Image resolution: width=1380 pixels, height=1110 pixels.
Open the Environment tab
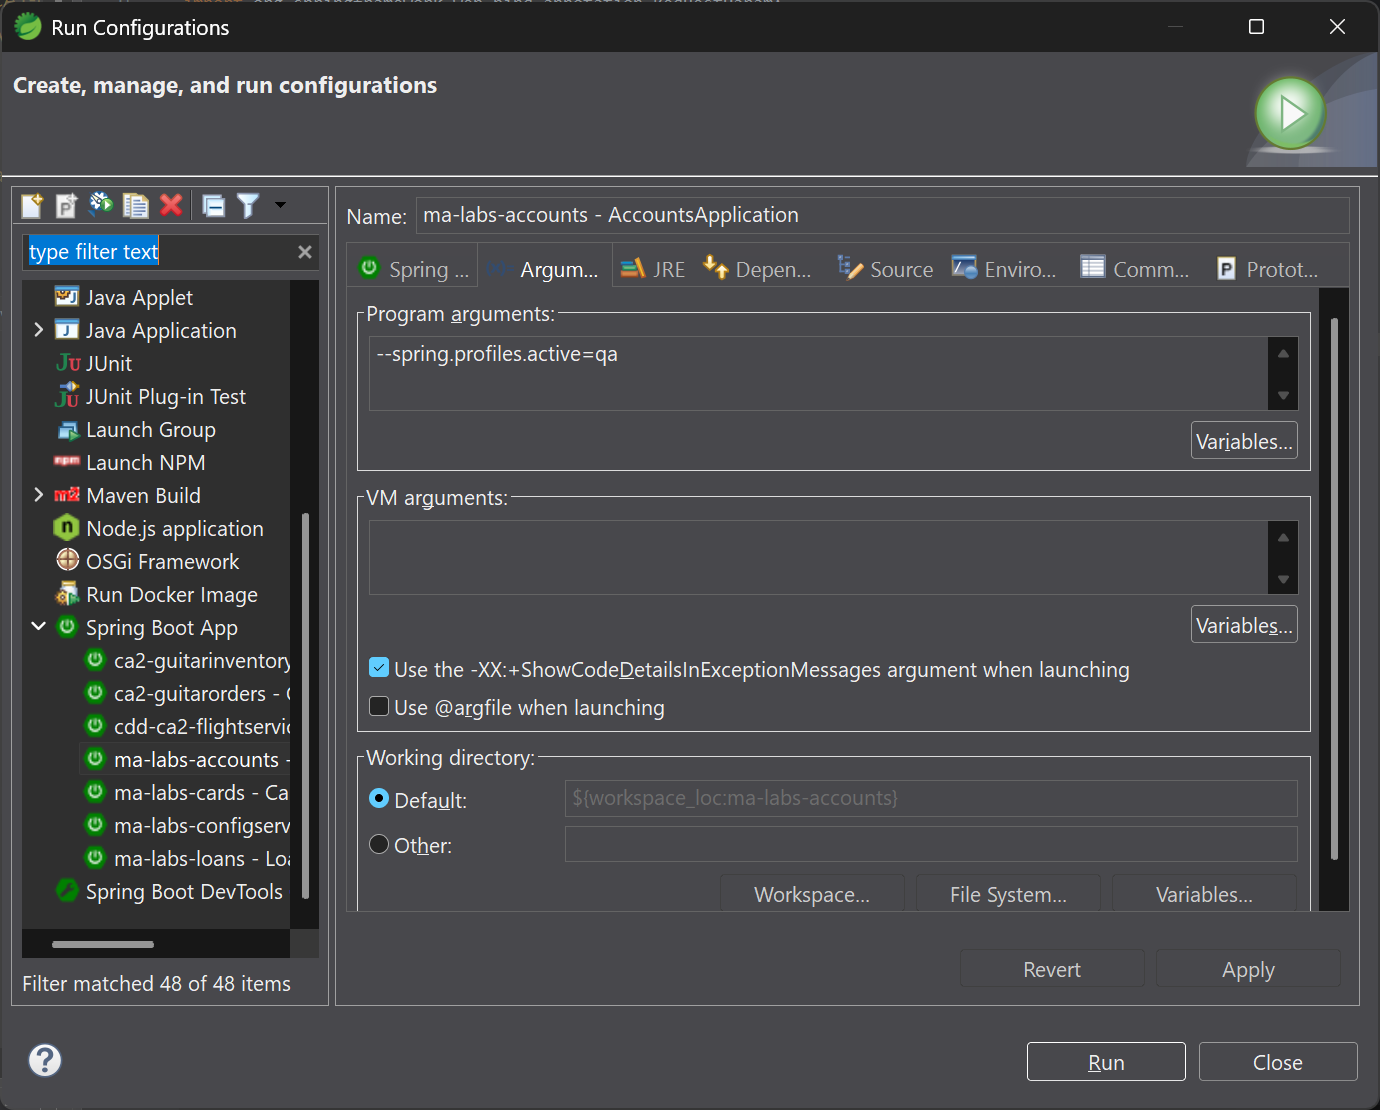click(1004, 269)
